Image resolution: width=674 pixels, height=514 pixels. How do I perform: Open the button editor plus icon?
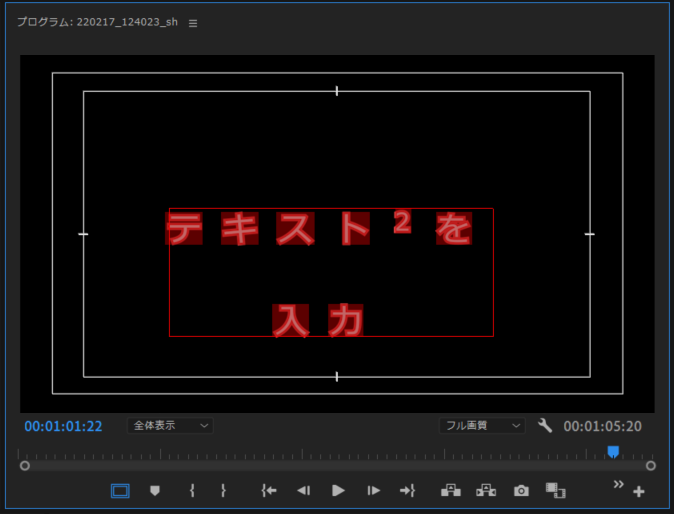click(639, 492)
